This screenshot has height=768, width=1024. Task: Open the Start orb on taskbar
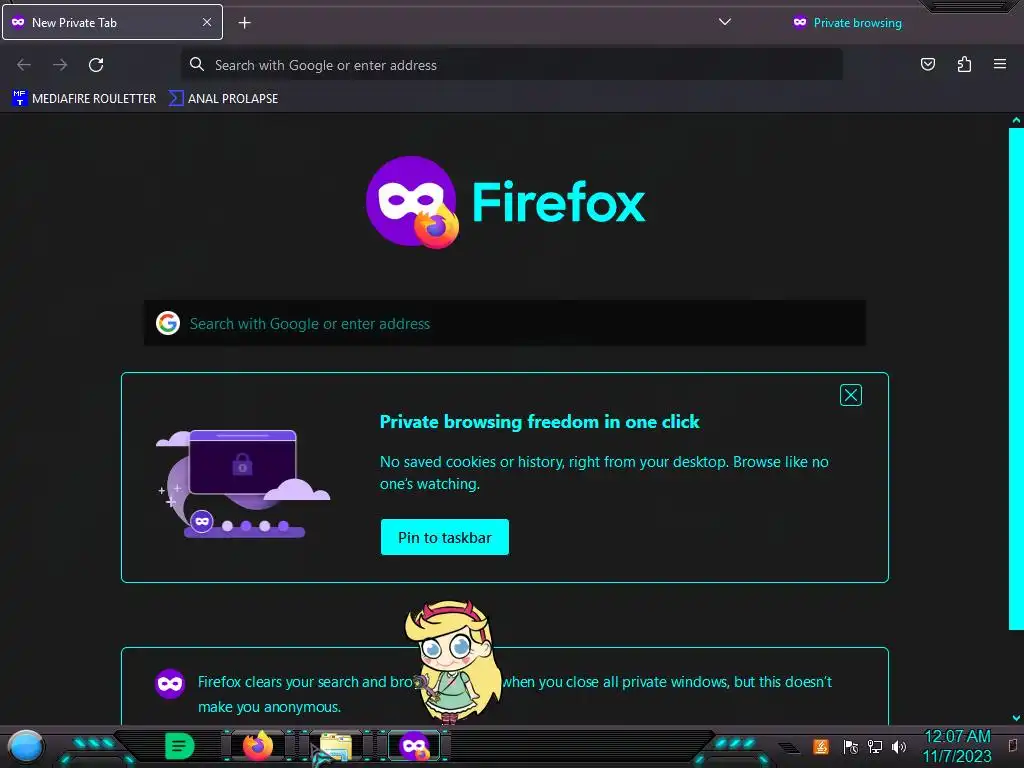(25, 747)
